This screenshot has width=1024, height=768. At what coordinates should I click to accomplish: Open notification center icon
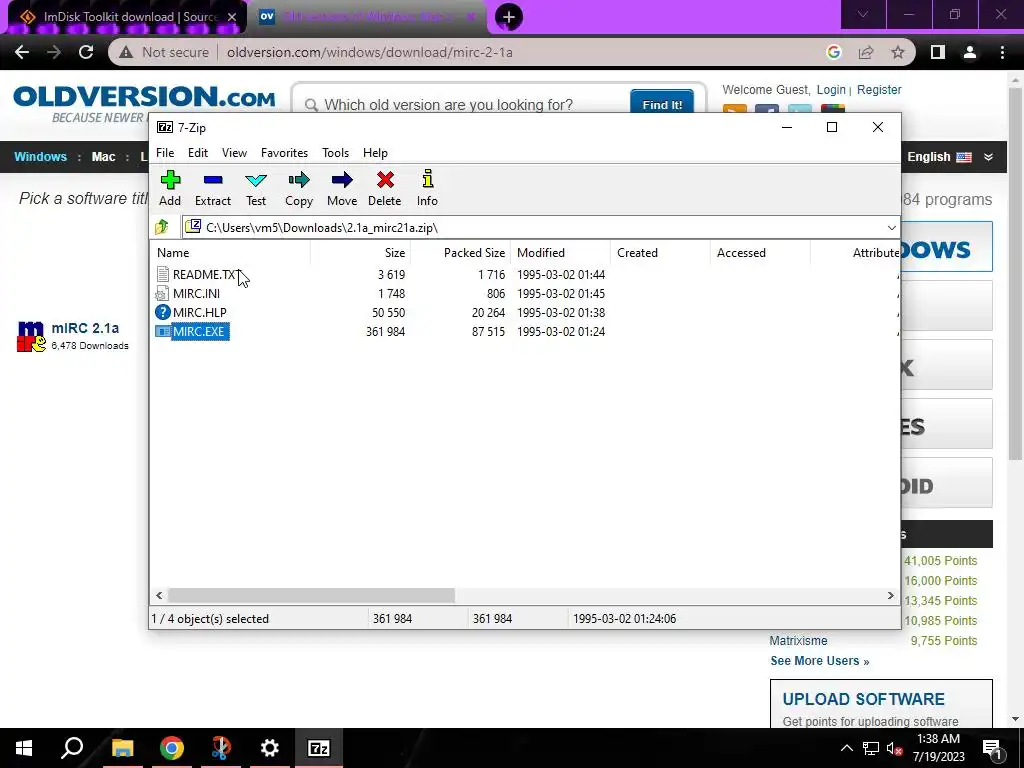992,749
